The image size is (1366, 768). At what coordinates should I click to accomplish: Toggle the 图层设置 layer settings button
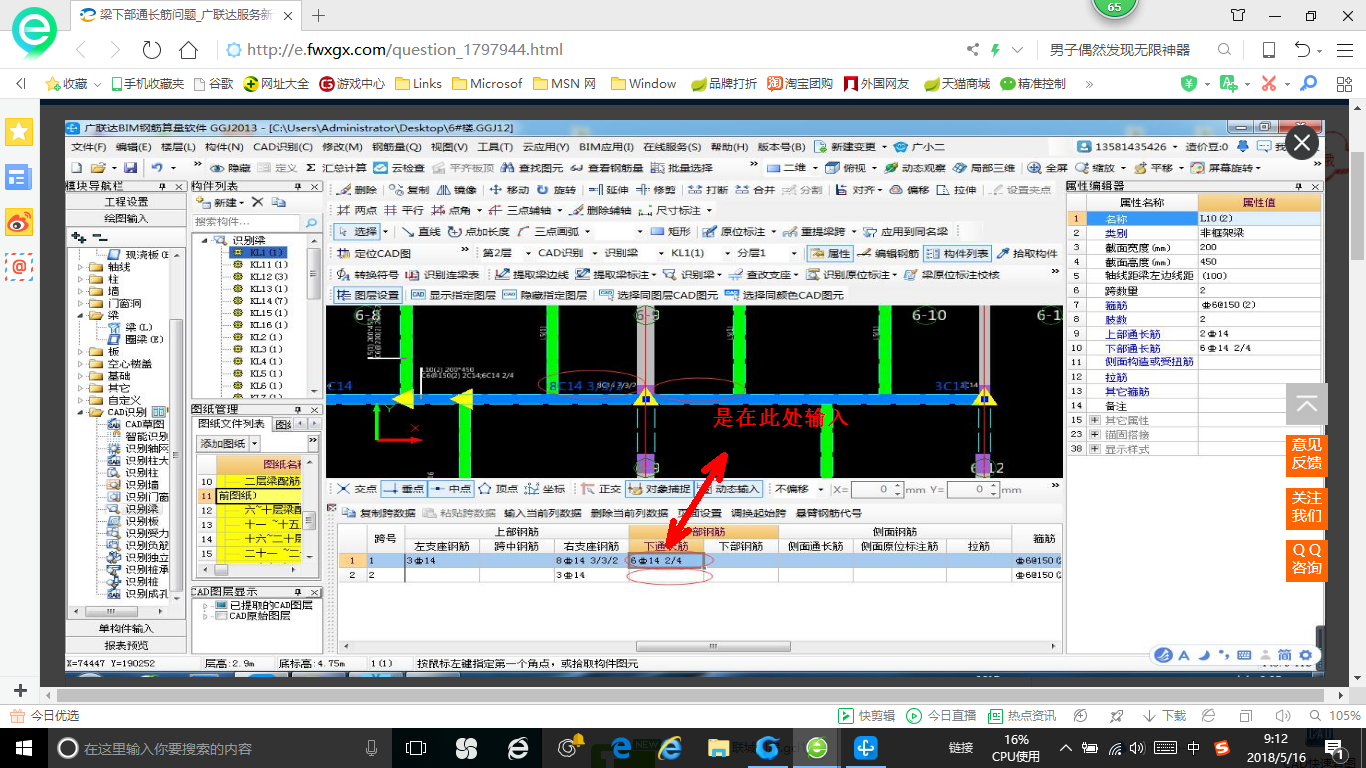tap(368, 295)
